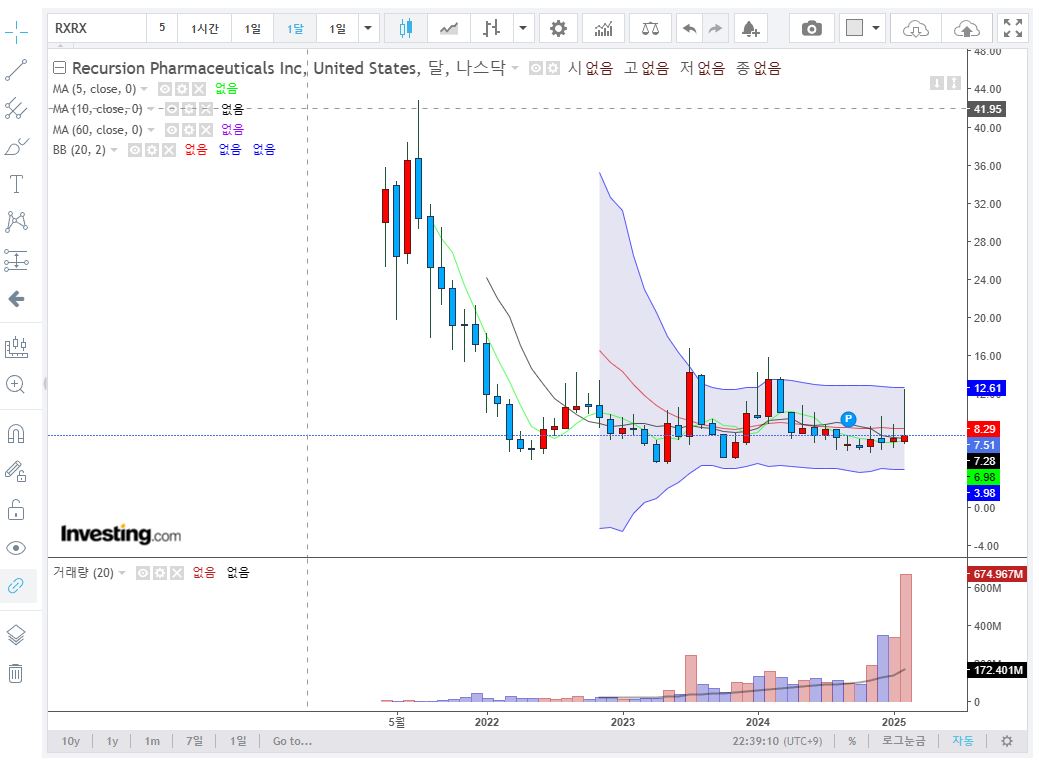Toggle 자동 auto scale
This screenshot has height=762, width=1039.
pyautogui.click(x=963, y=741)
